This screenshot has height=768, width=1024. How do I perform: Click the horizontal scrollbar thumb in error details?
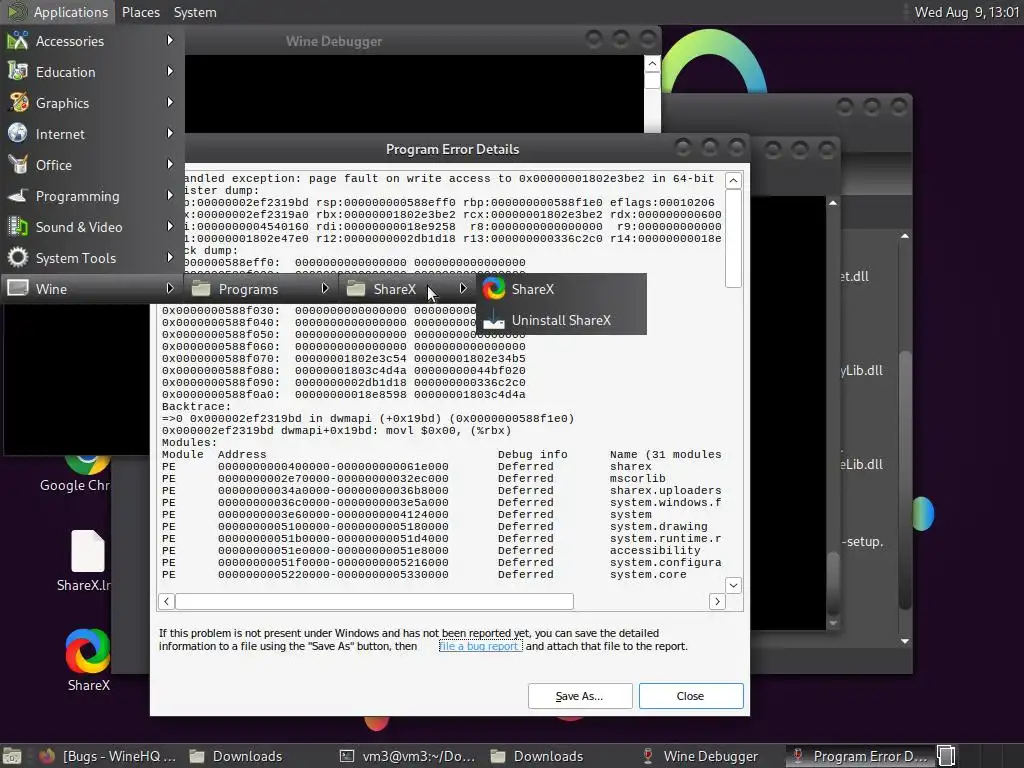(x=374, y=601)
